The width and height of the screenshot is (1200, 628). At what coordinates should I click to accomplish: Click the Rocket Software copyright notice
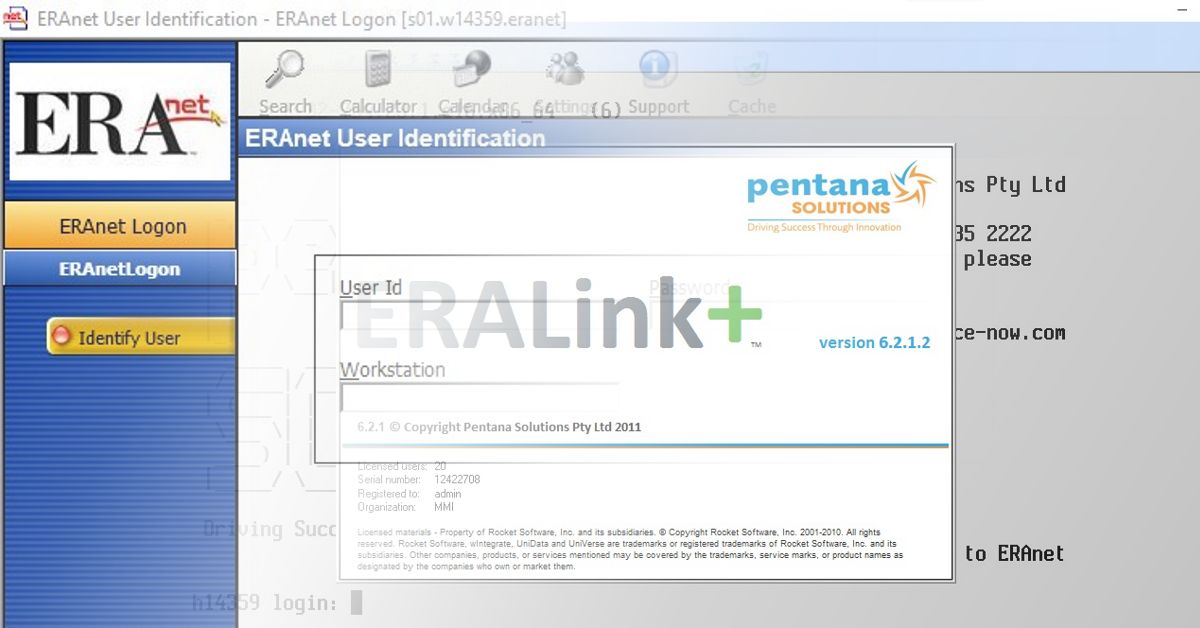pyautogui.click(x=627, y=548)
